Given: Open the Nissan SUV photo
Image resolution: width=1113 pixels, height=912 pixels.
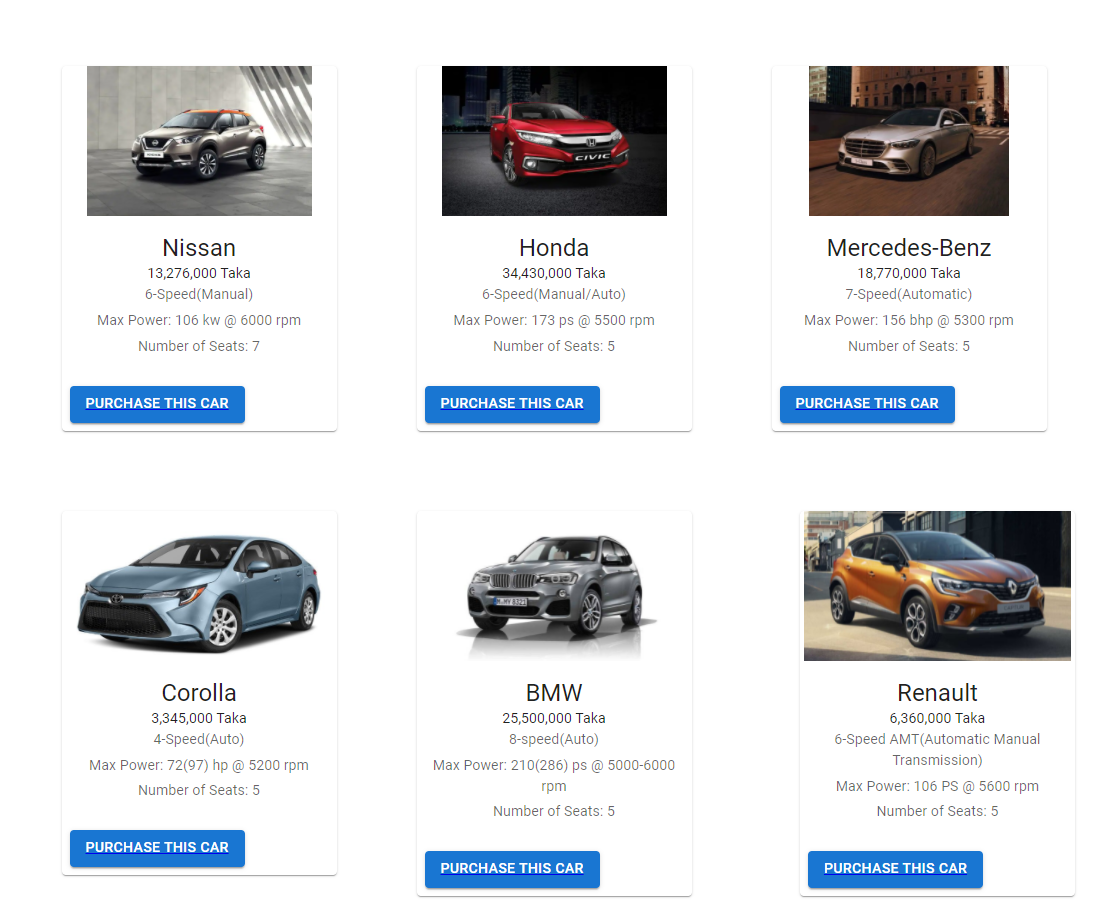Looking at the screenshot, I should click(x=199, y=141).
